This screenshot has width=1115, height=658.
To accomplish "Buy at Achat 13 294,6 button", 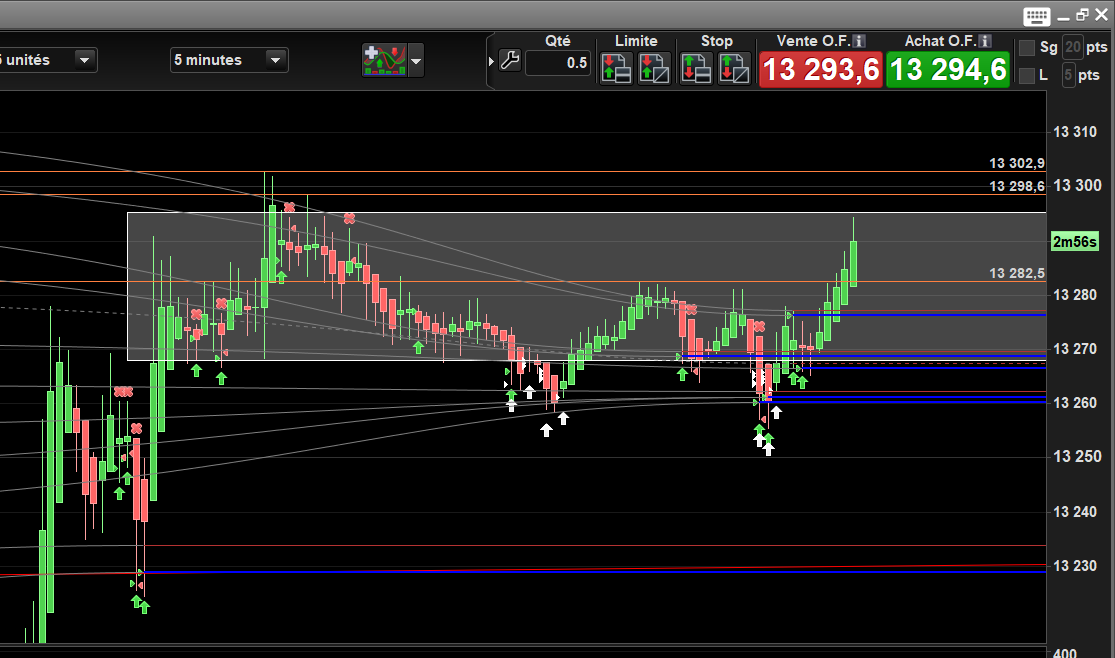I will pos(948,70).
